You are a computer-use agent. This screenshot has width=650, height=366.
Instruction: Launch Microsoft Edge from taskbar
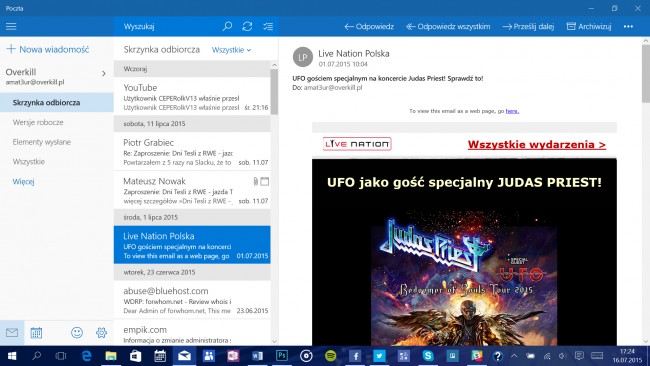(86, 356)
